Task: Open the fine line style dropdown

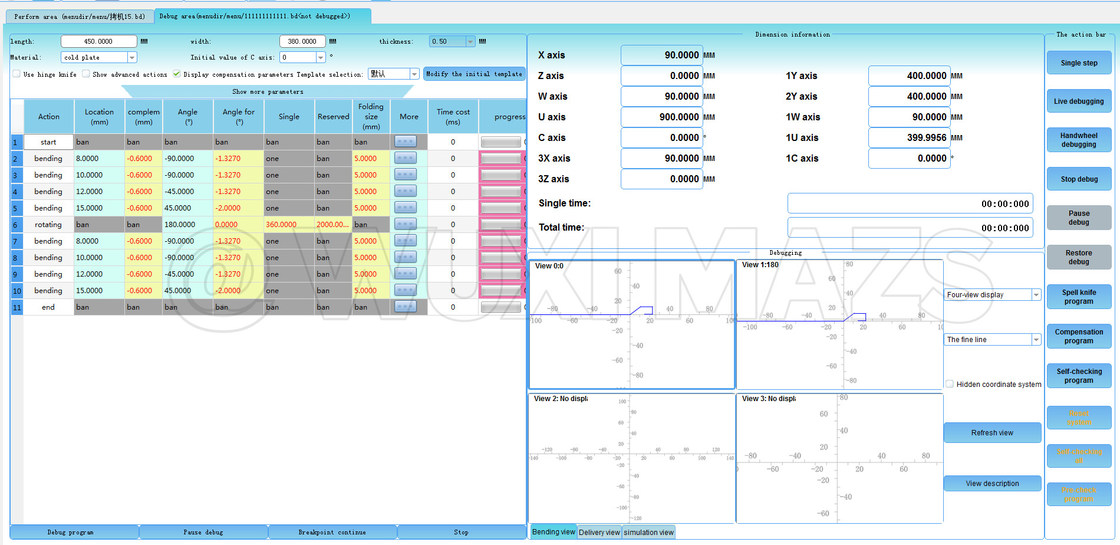Action: coord(1035,340)
